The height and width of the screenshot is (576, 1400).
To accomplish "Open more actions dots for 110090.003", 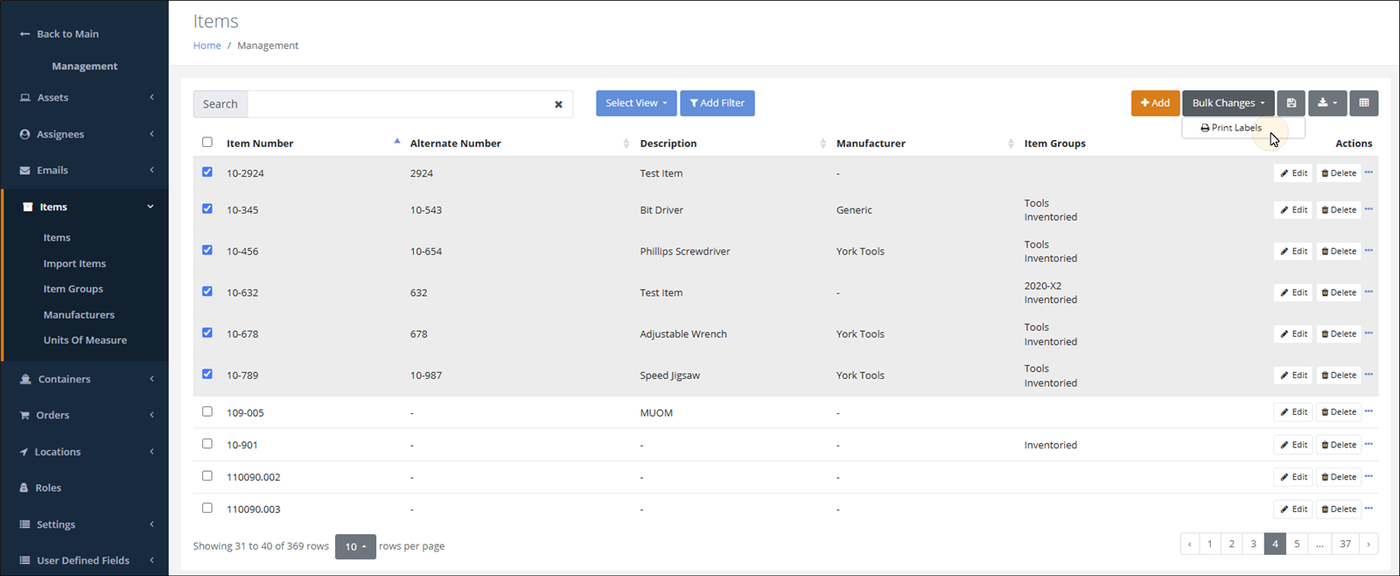I will pos(1369,509).
